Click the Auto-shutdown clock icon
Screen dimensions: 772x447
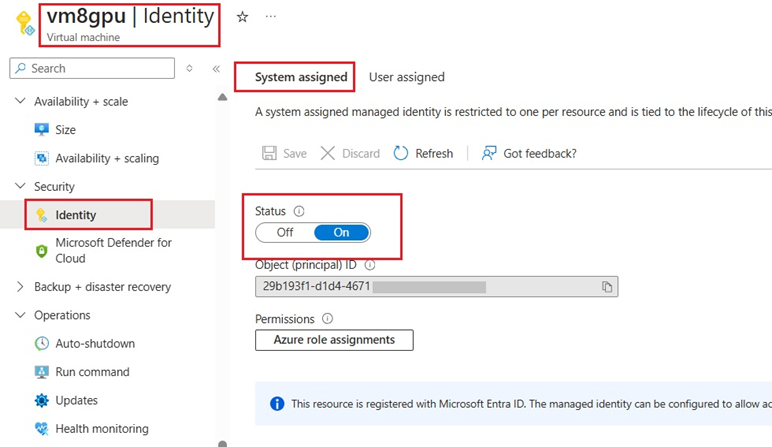coord(42,344)
